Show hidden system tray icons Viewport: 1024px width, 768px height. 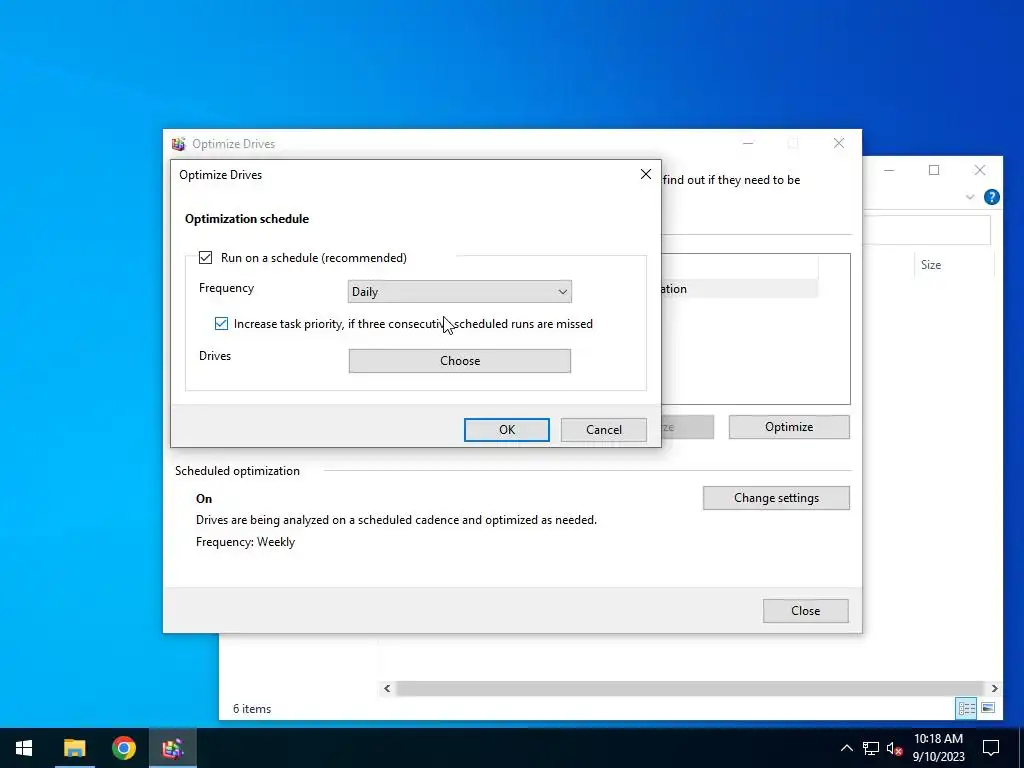846,748
